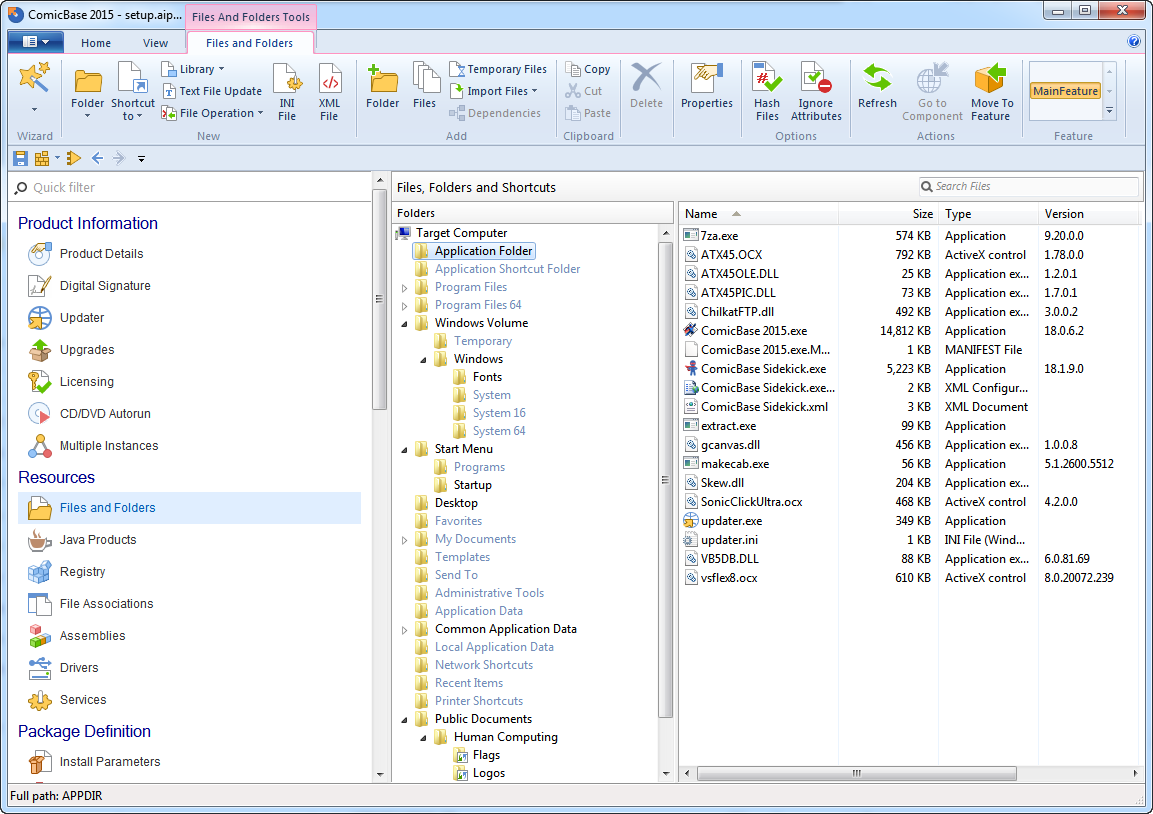Open the Drivers page
1153x814 pixels.
(x=63, y=668)
